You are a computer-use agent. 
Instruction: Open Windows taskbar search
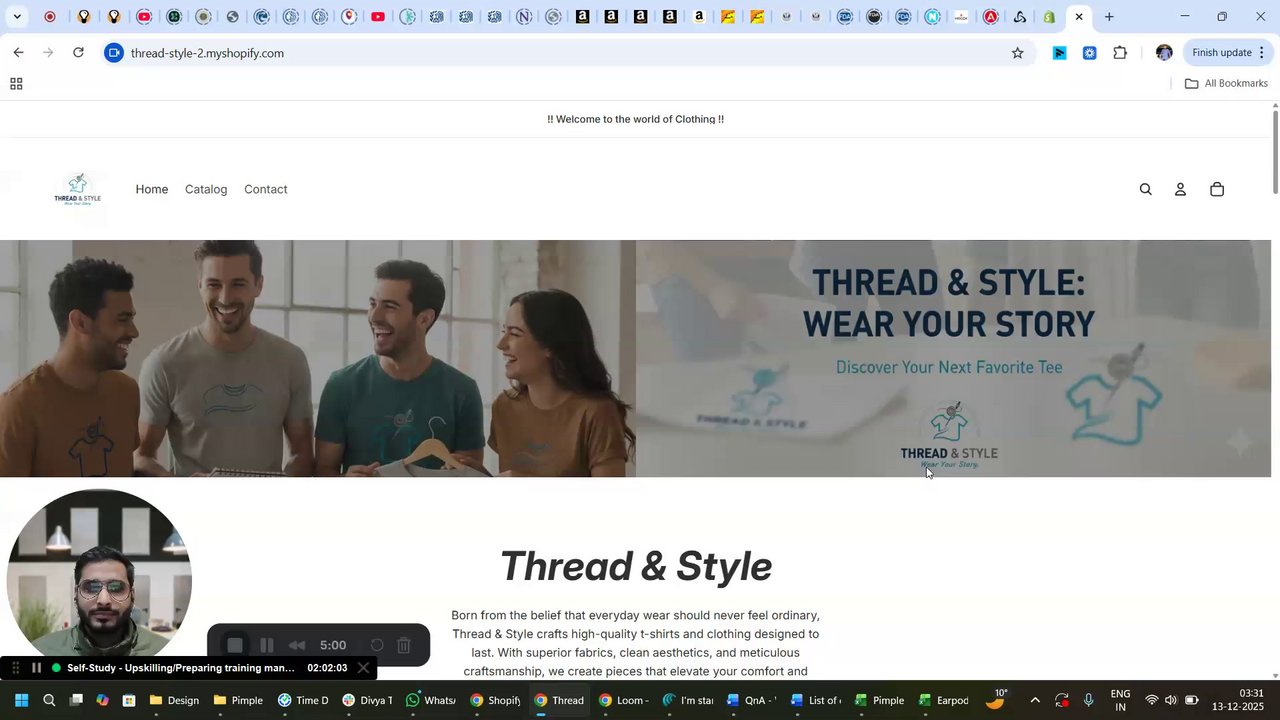(x=49, y=700)
